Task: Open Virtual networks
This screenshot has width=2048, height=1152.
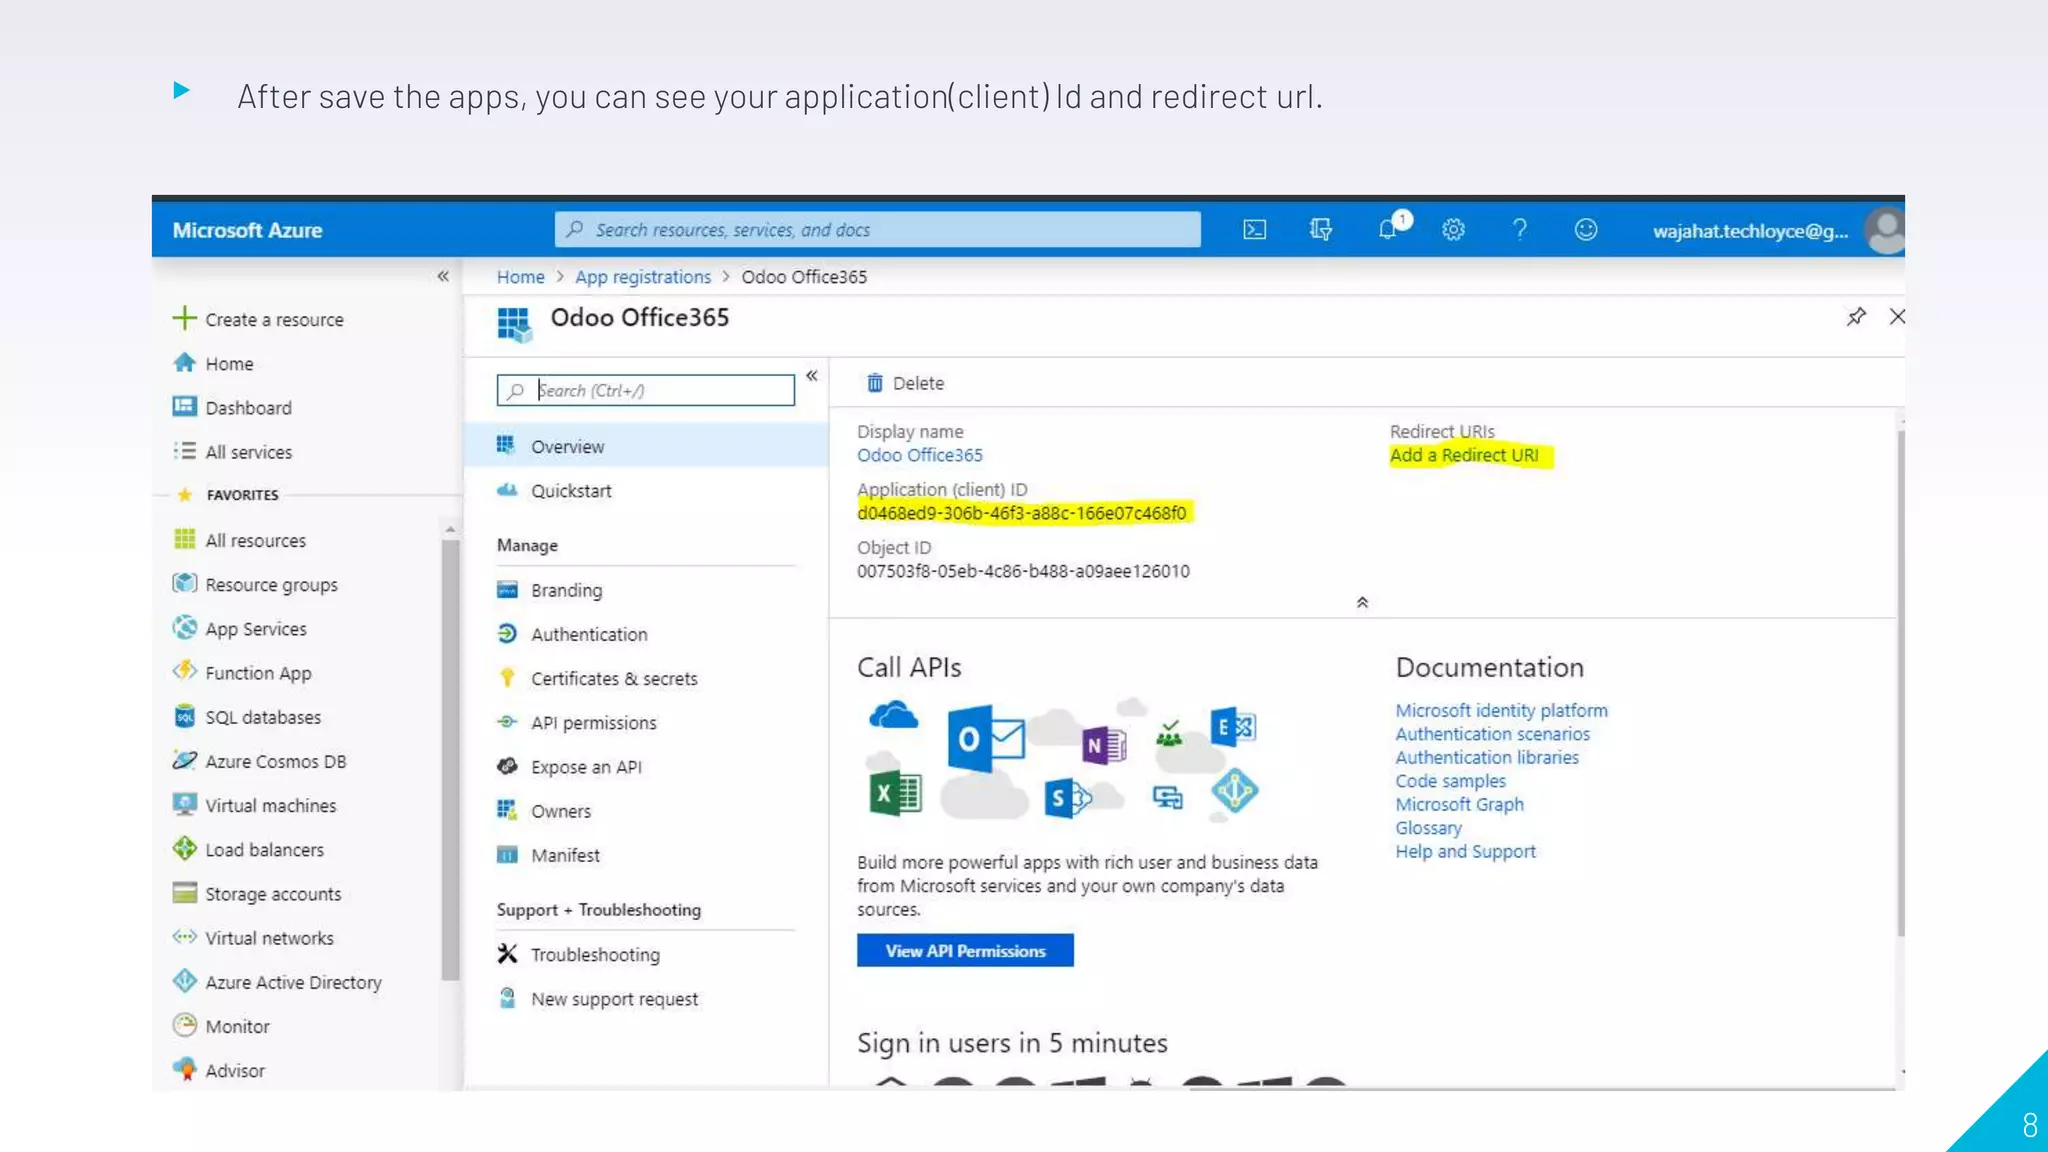Action: [x=253, y=937]
